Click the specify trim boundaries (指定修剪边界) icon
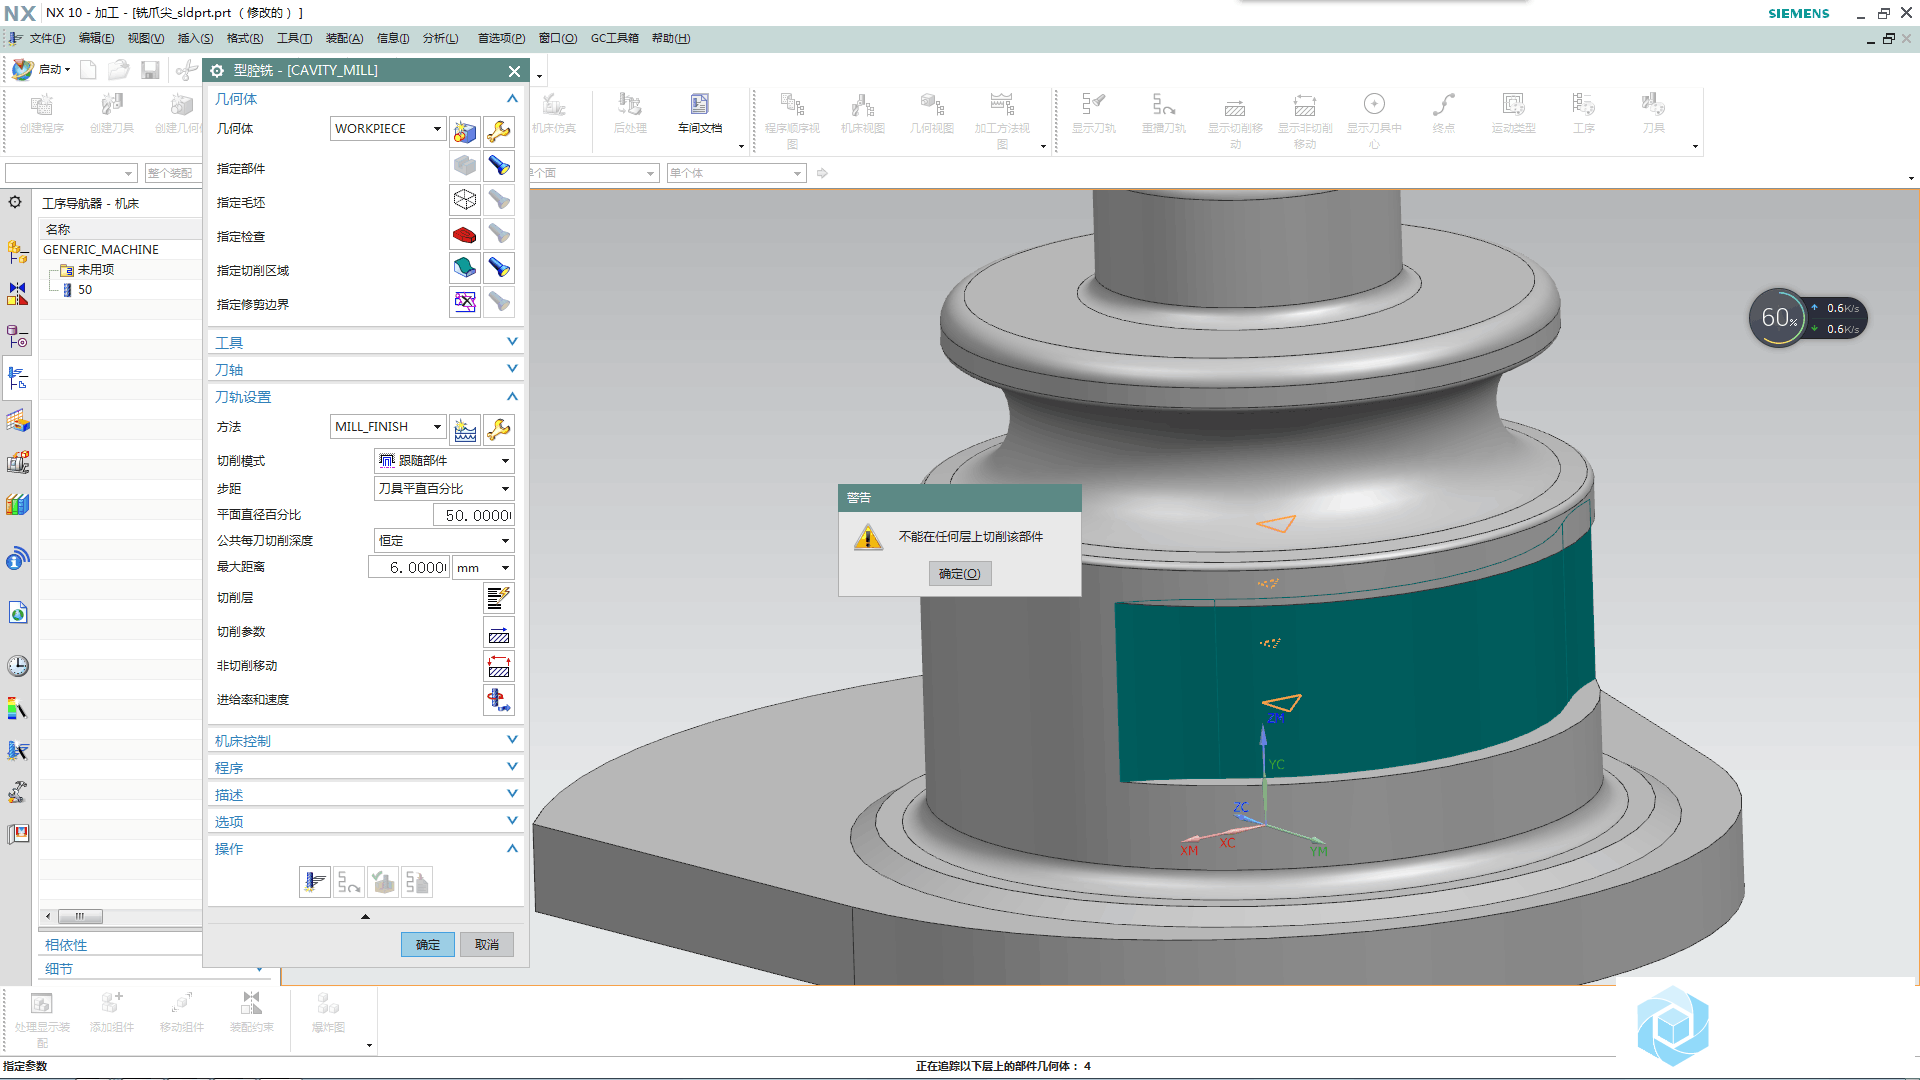 click(465, 302)
